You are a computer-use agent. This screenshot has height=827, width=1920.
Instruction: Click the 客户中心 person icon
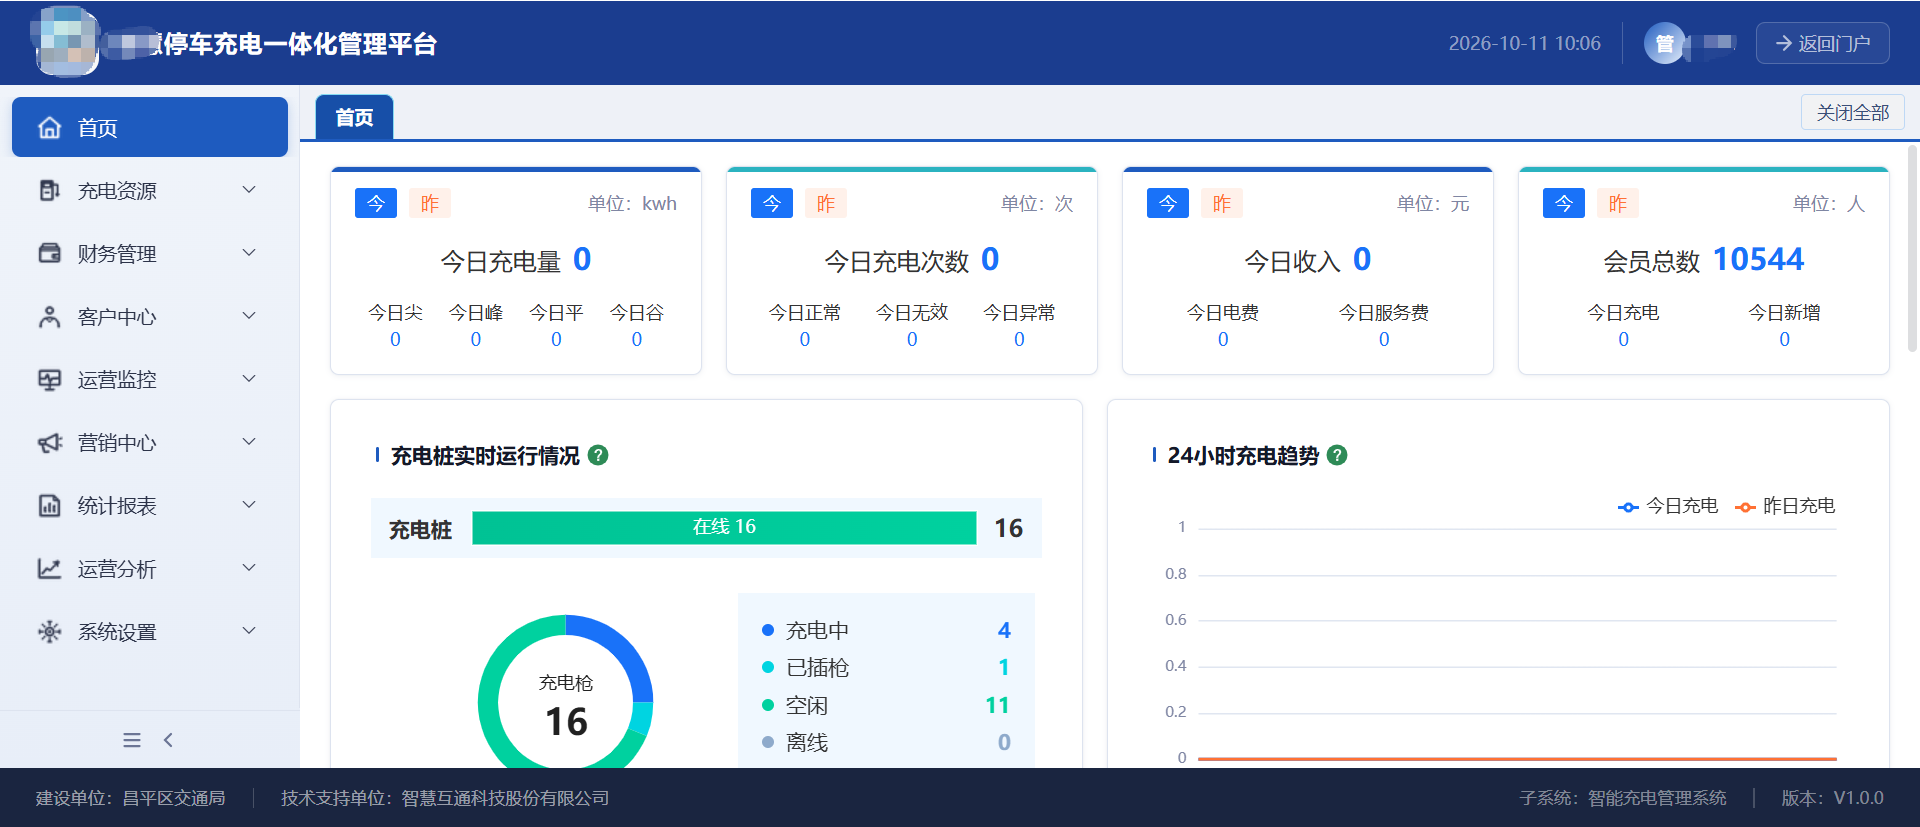tap(49, 317)
